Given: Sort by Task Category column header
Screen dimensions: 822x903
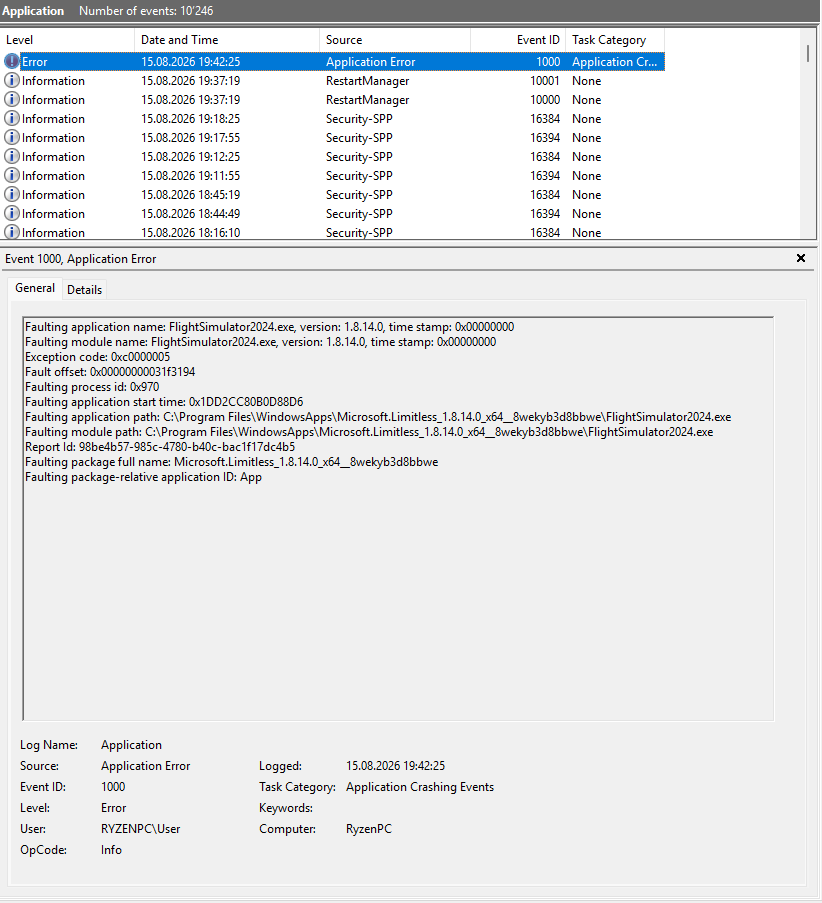Looking at the screenshot, I should (x=615, y=40).
